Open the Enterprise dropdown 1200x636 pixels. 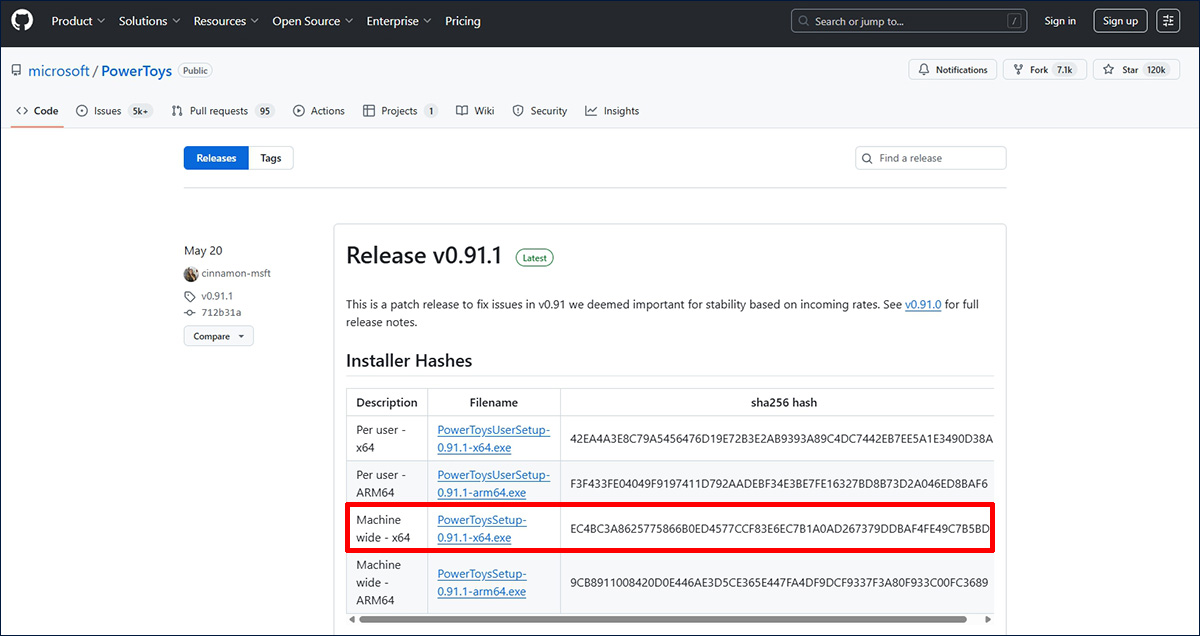tap(399, 21)
